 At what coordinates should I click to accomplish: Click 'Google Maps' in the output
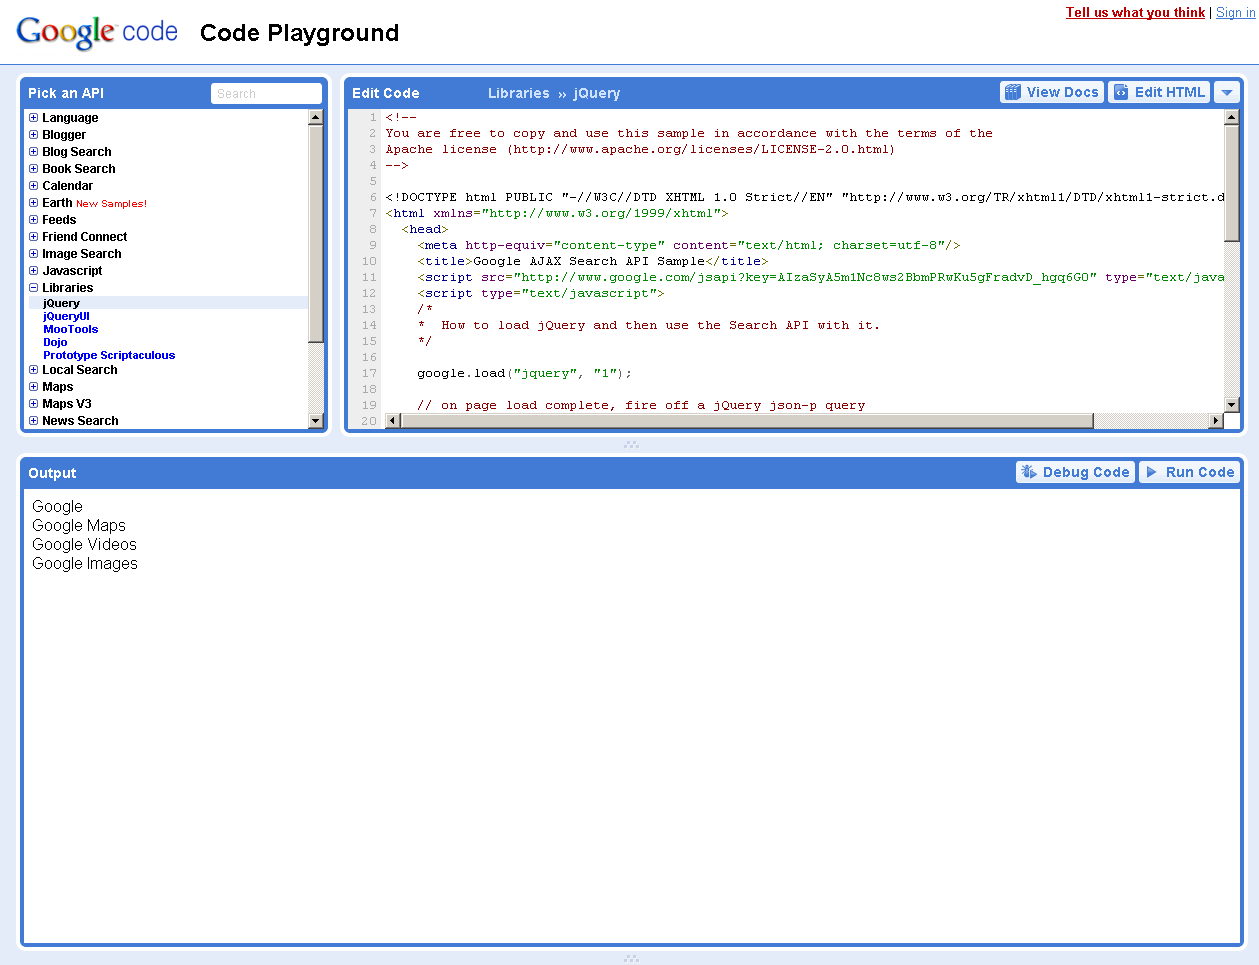pyautogui.click(x=79, y=525)
